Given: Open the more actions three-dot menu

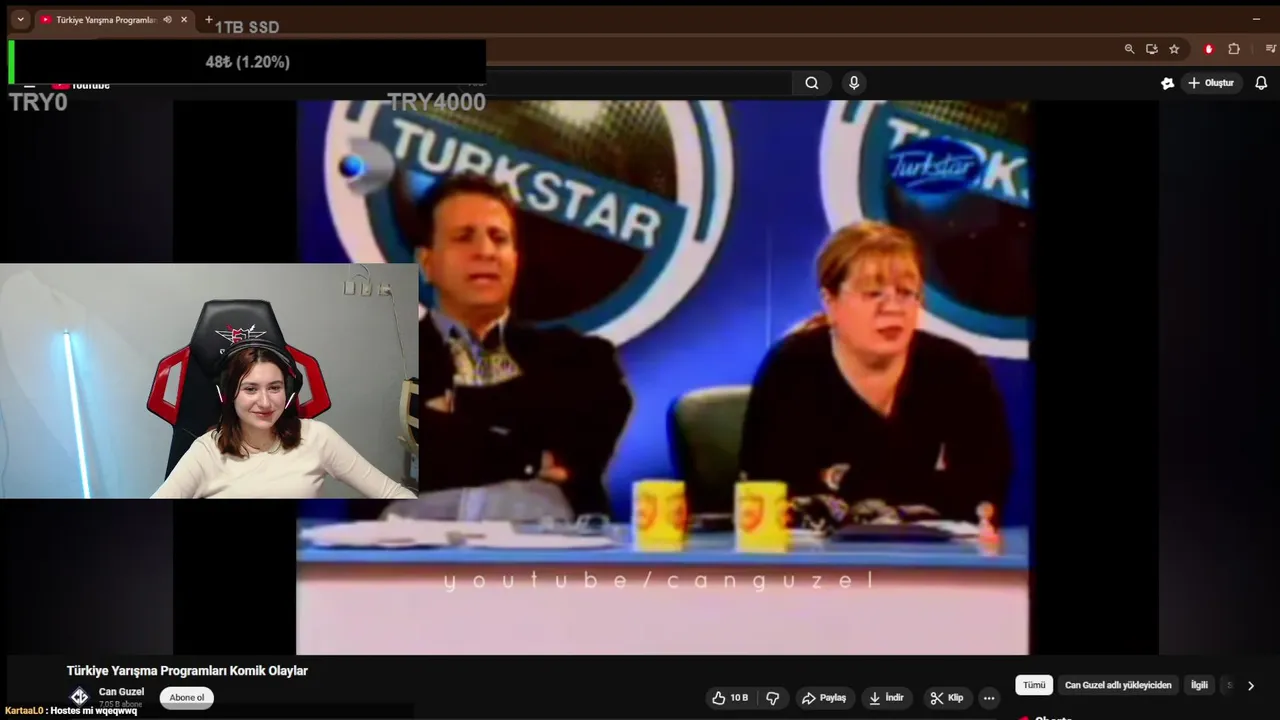Looking at the screenshot, I should [x=989, y=698].
